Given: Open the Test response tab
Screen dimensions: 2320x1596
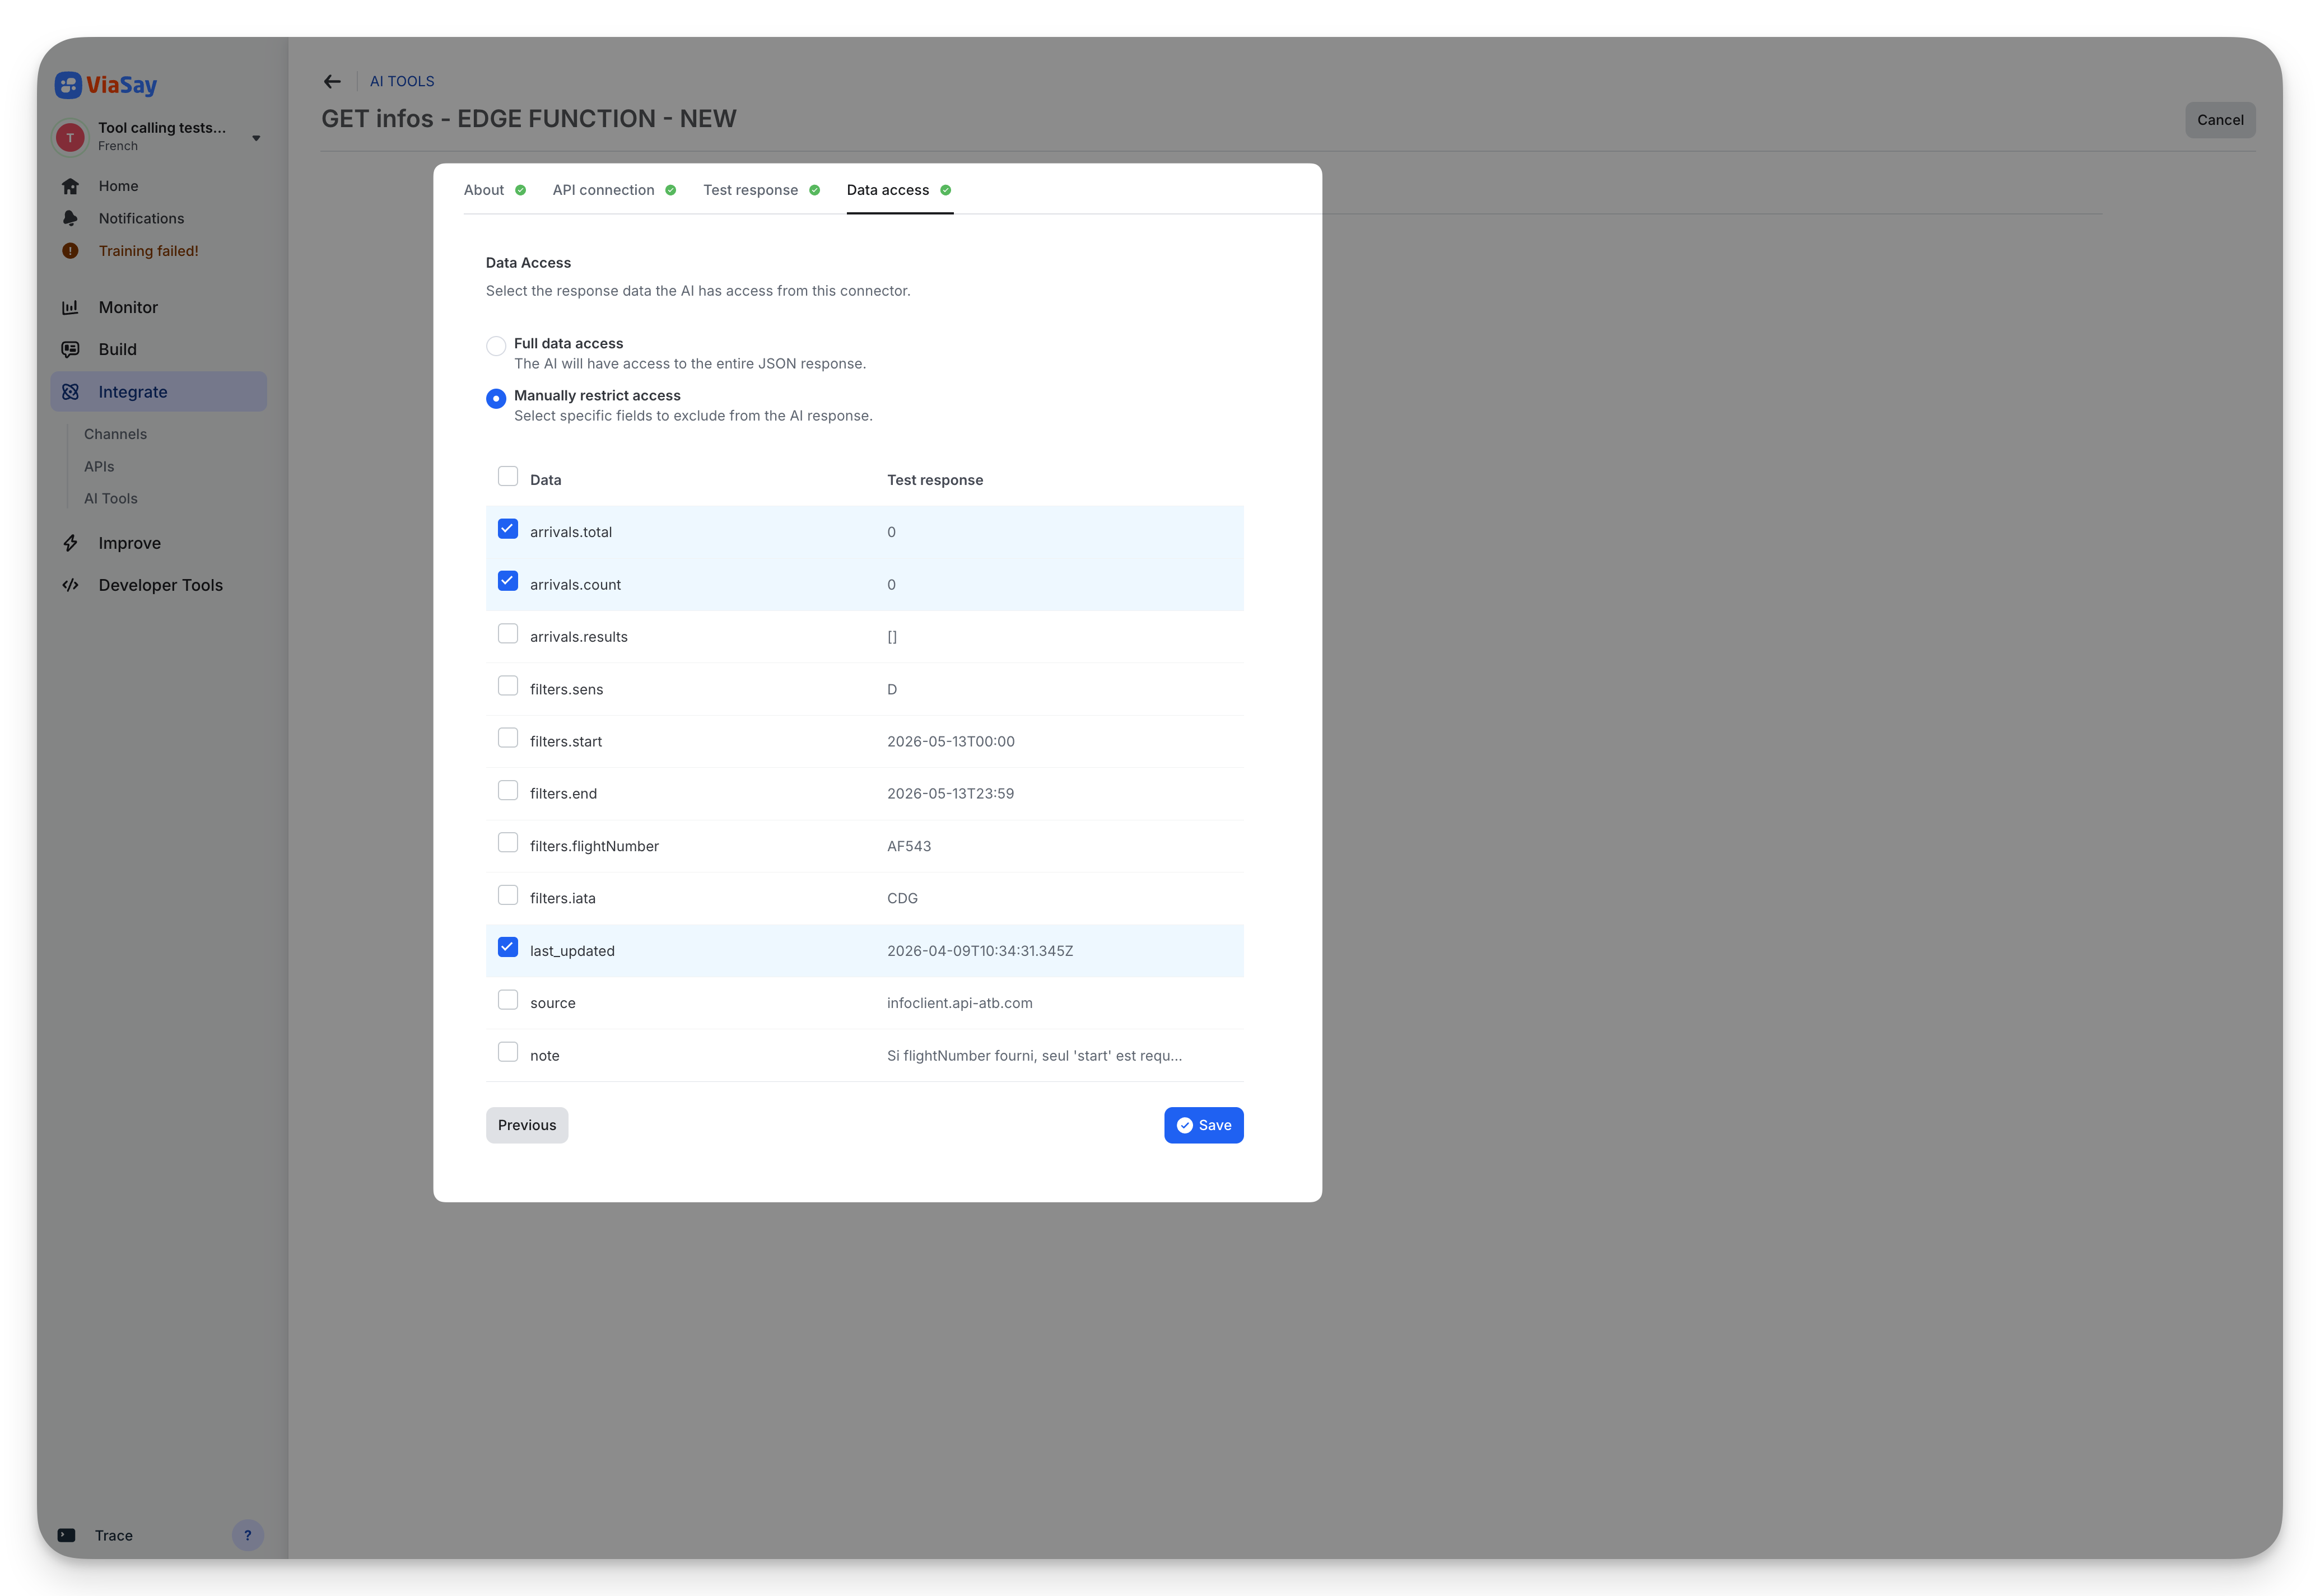Looking at the screenshot, I should click(x=750, y=190).
